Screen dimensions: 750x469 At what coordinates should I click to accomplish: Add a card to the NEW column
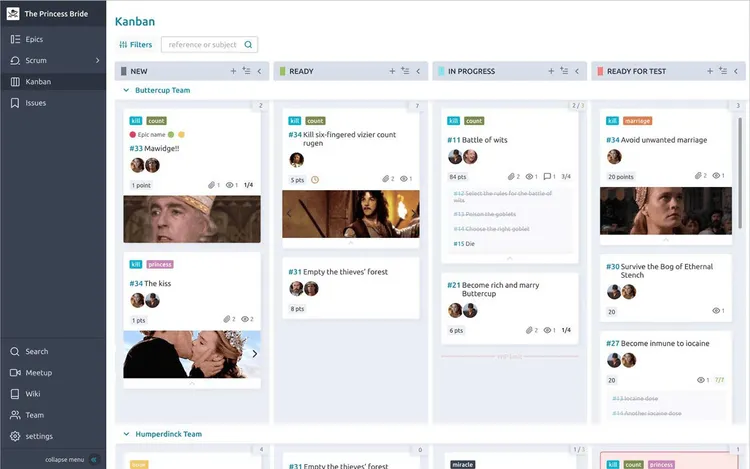233,71
